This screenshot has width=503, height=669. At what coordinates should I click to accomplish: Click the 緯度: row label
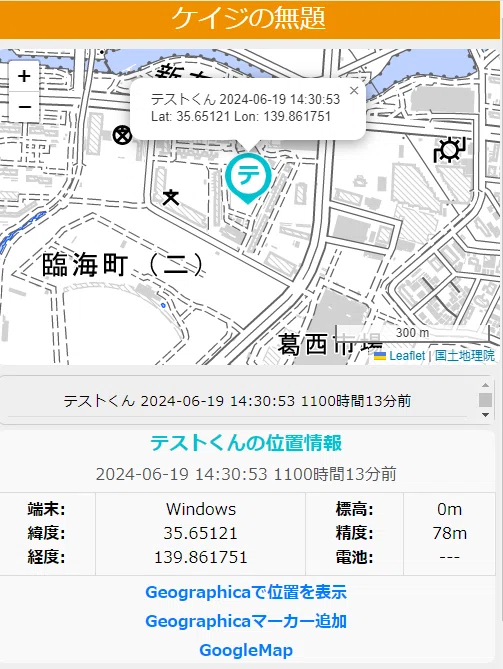[47, 533]
